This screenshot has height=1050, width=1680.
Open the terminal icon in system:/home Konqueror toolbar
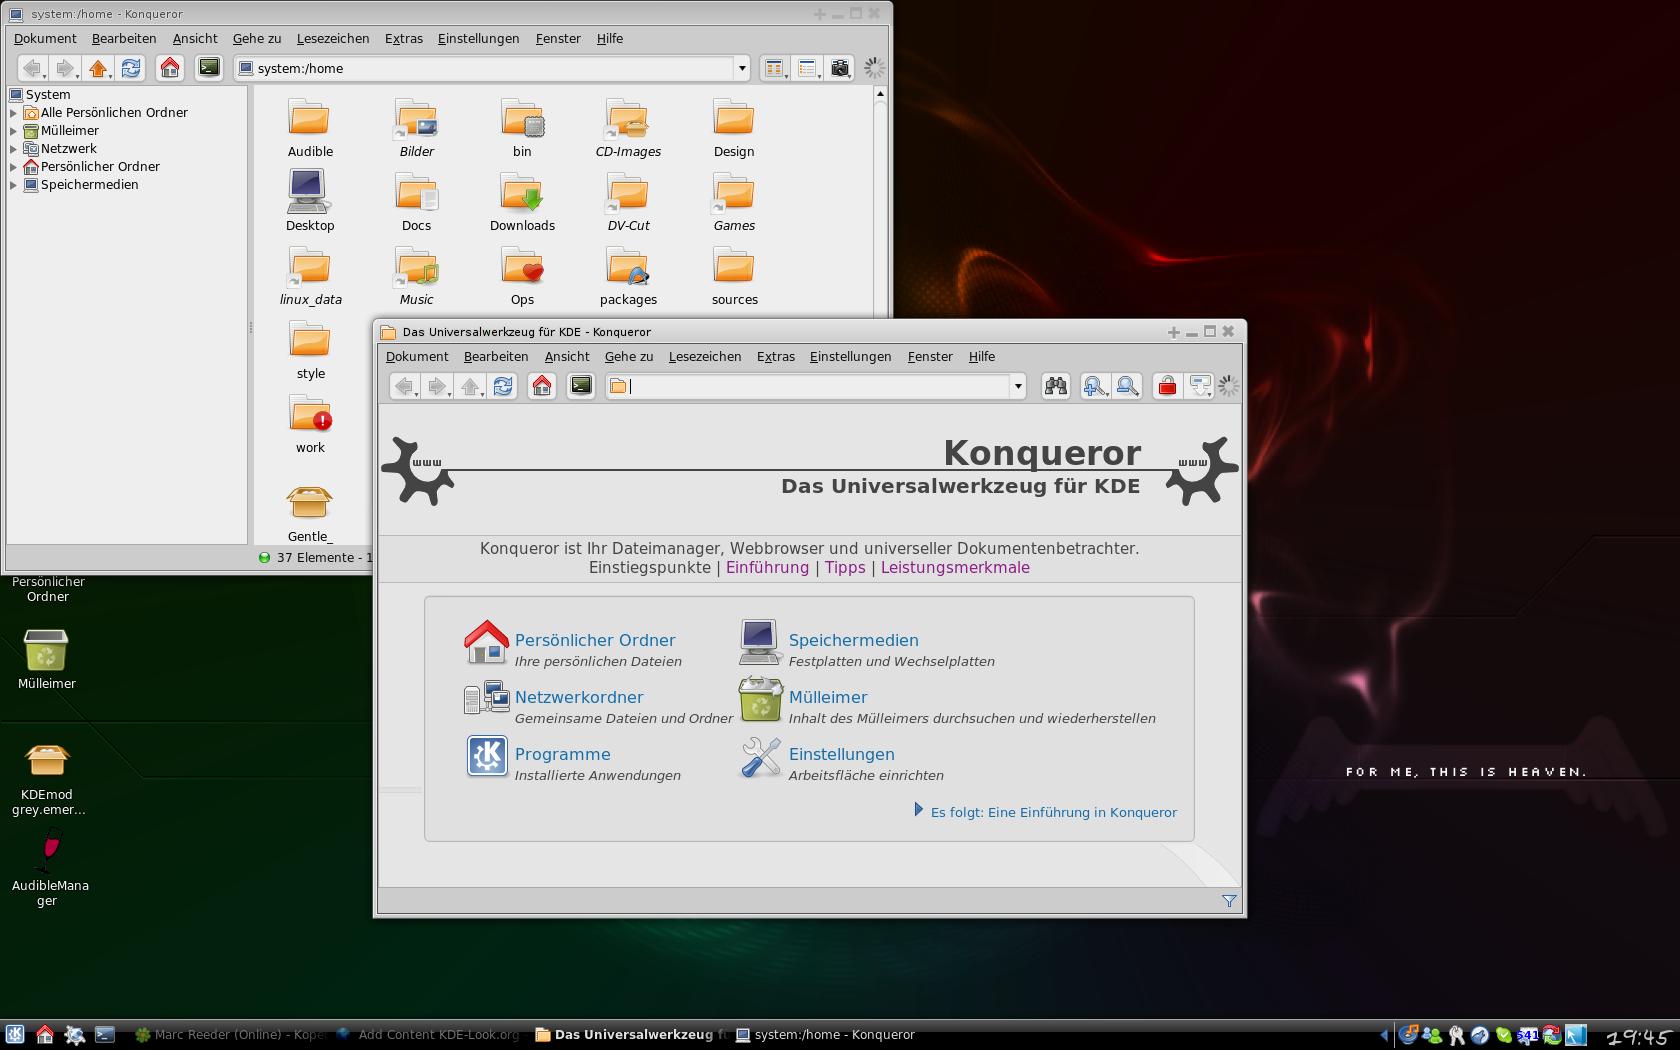209,68
